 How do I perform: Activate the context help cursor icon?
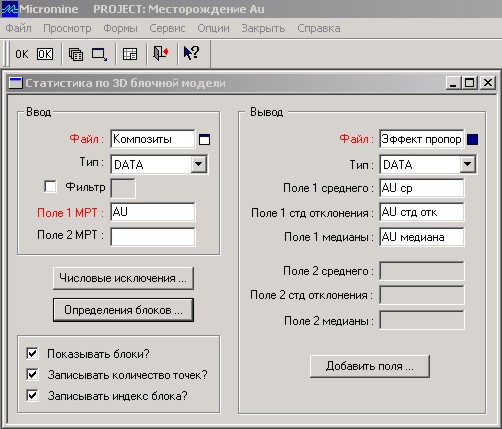click(x=191, y=53)
